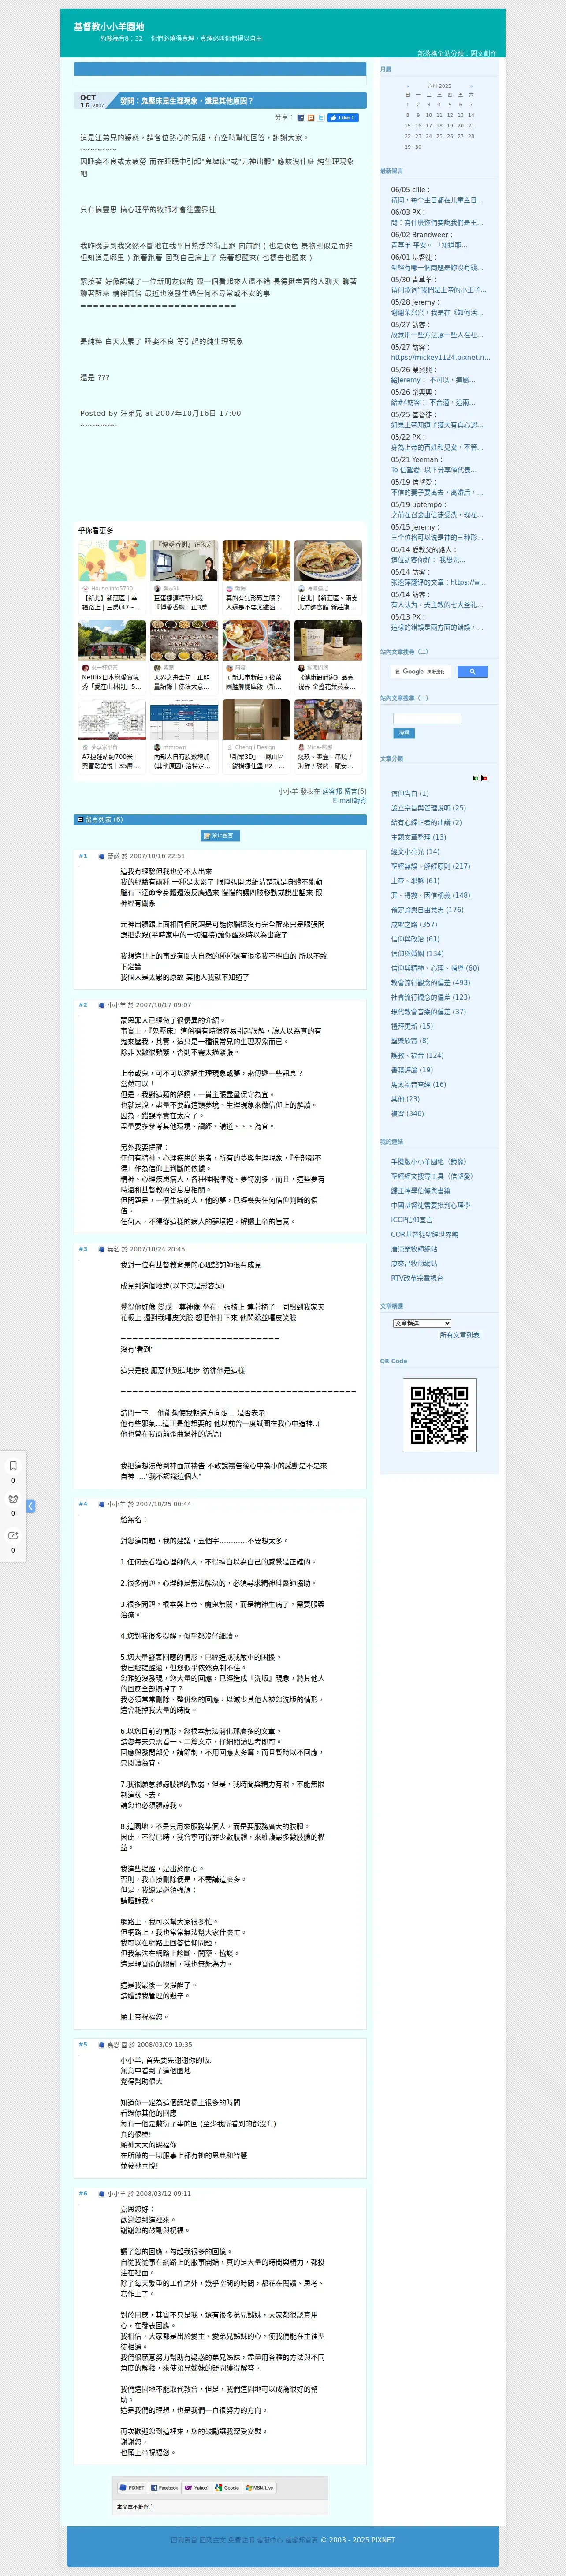Click the cat-face reaction icon in floating sidebar
Viewport: 566px width, 2576px height.
coord(13,1499)
